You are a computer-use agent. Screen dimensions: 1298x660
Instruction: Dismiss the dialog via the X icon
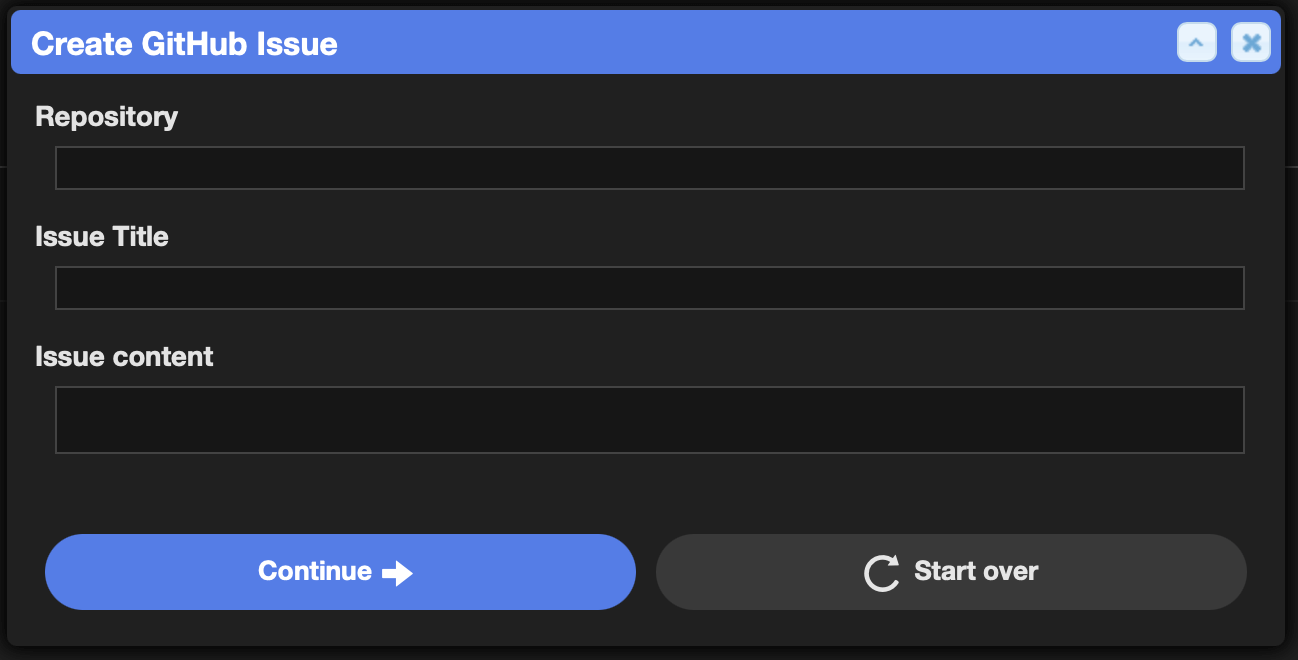click(x=1251, y=43)
